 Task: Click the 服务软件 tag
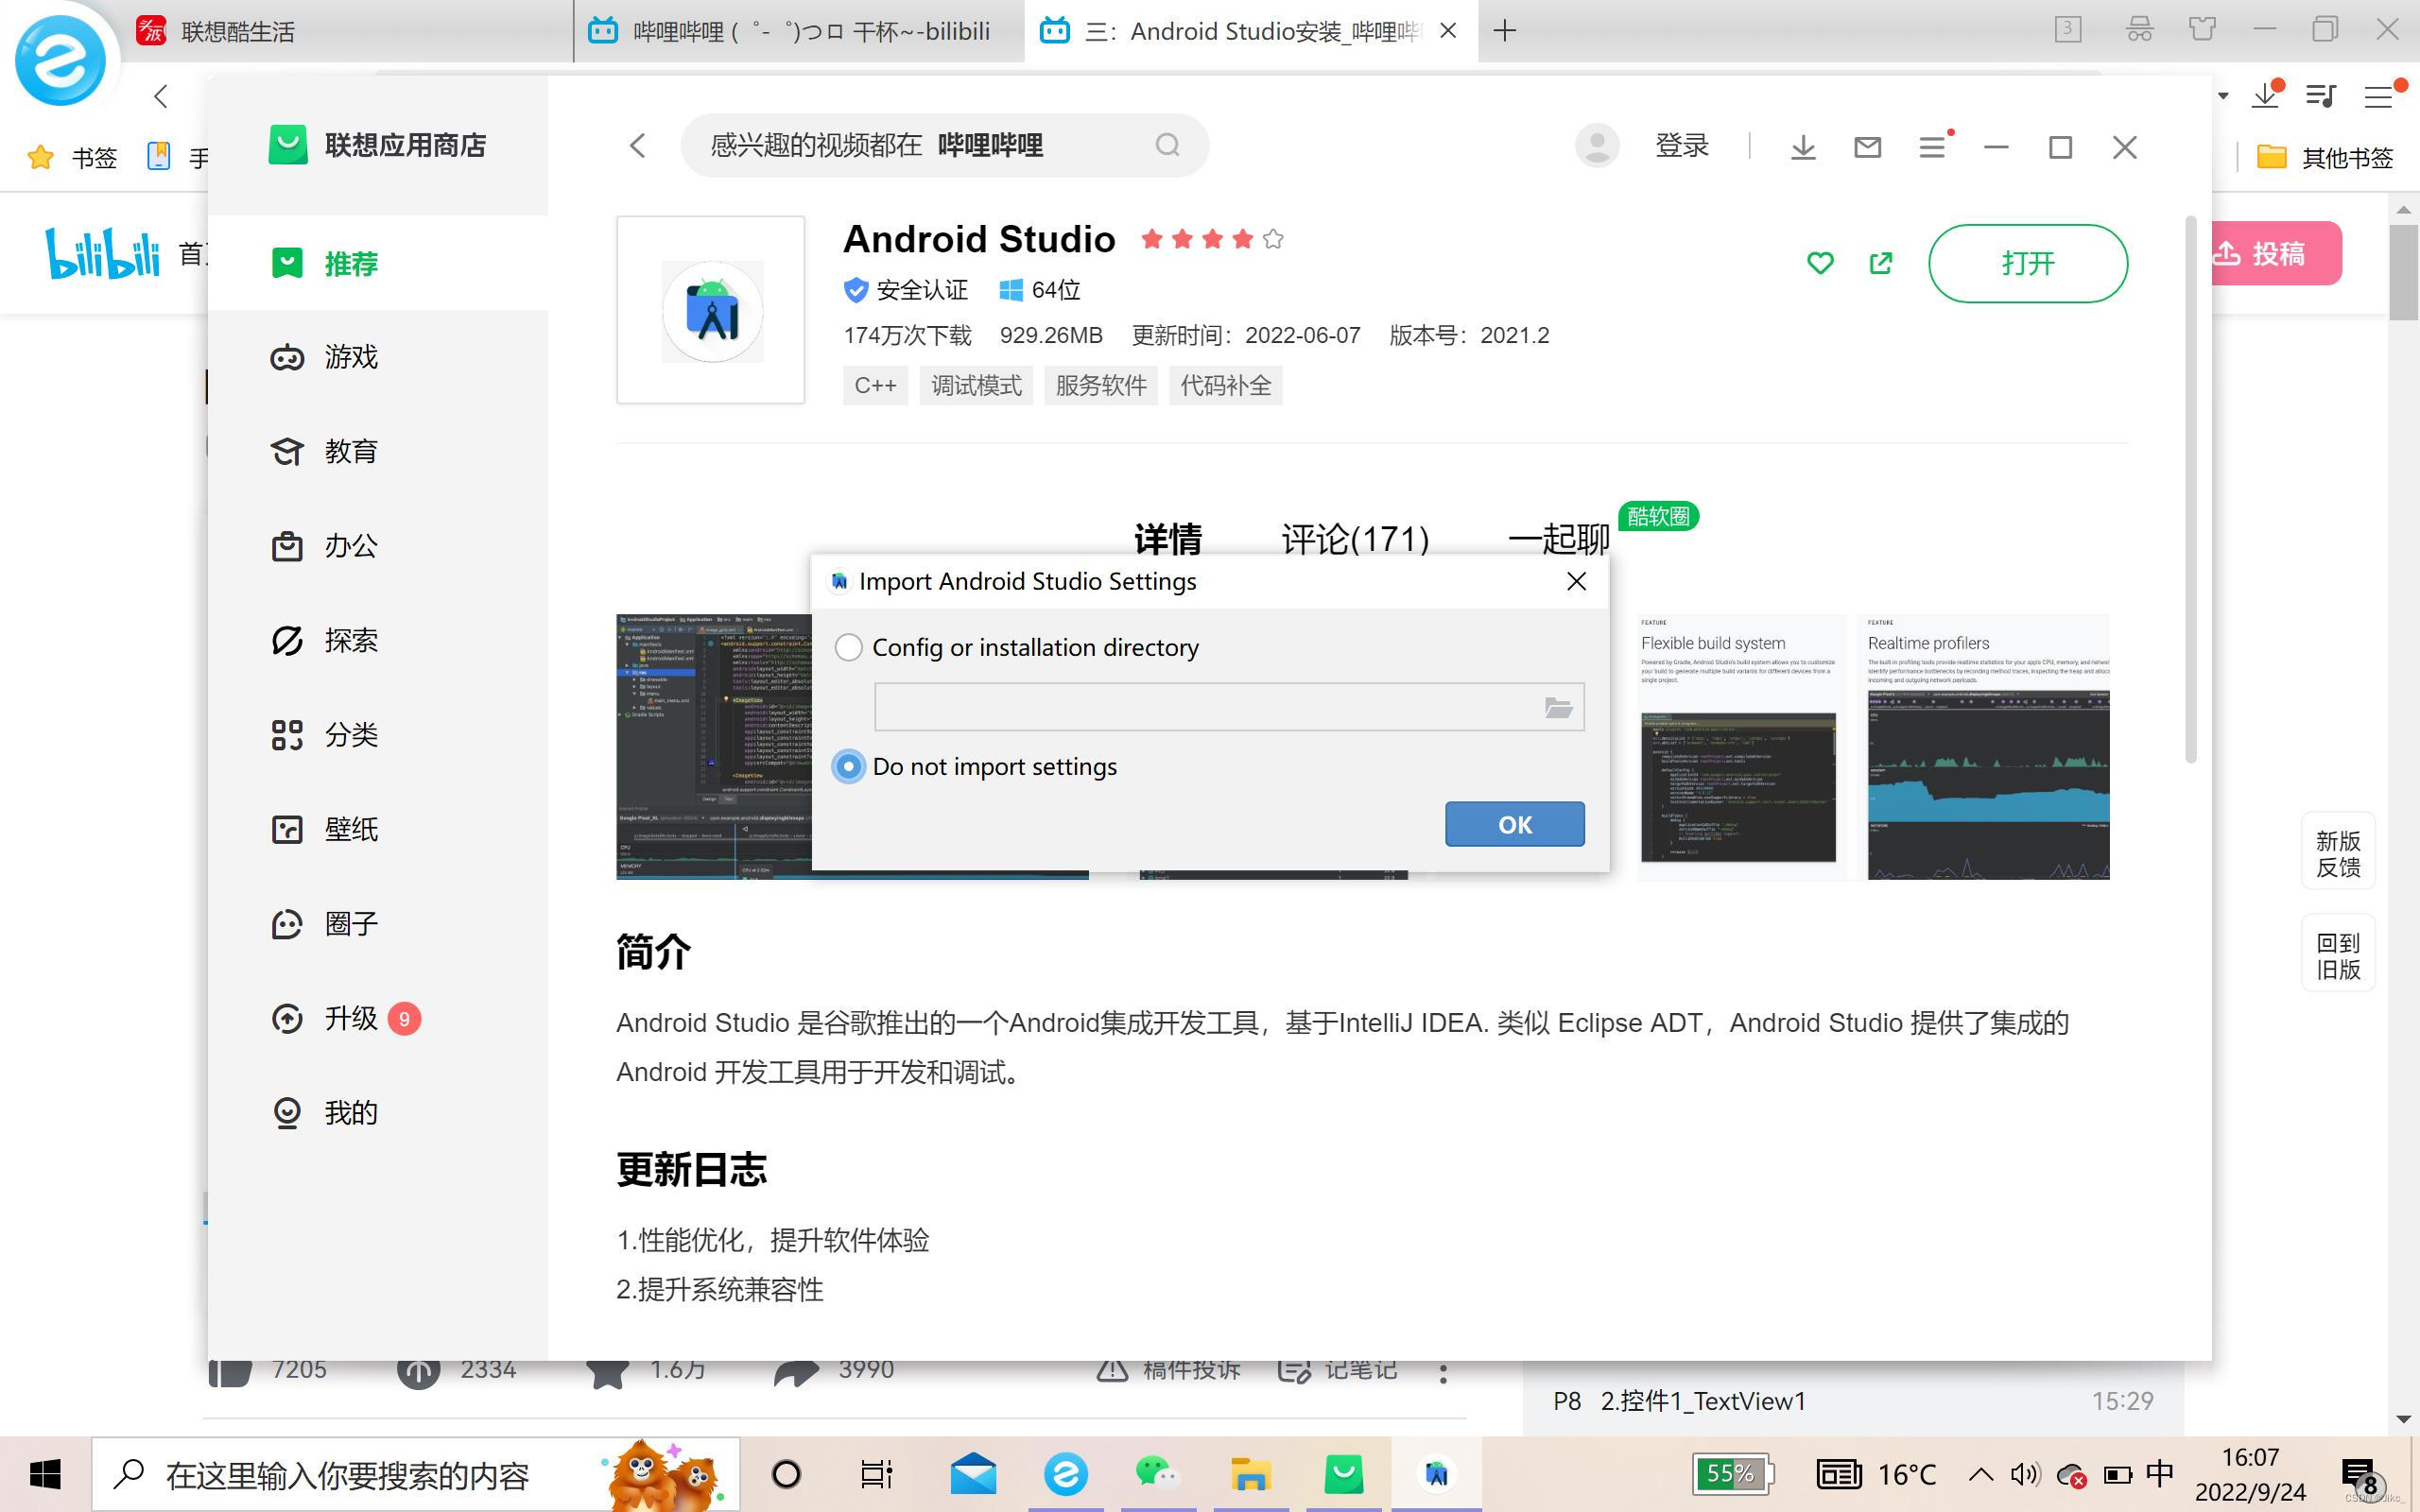pos(1101,386)
